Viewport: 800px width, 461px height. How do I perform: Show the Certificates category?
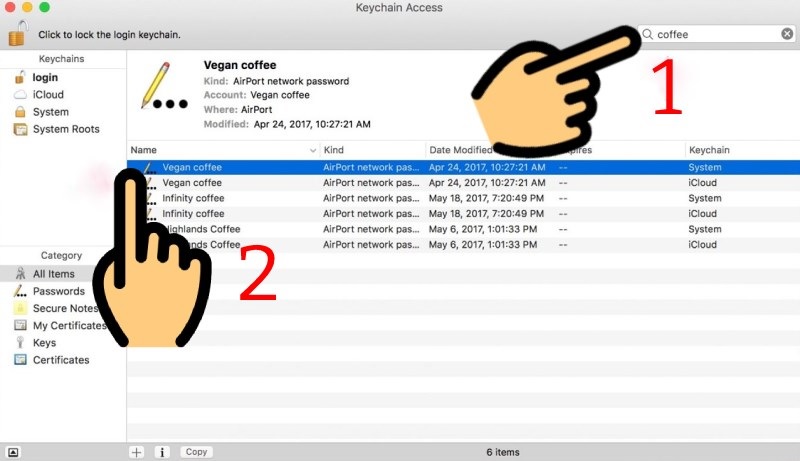click(x=61, y=361)
